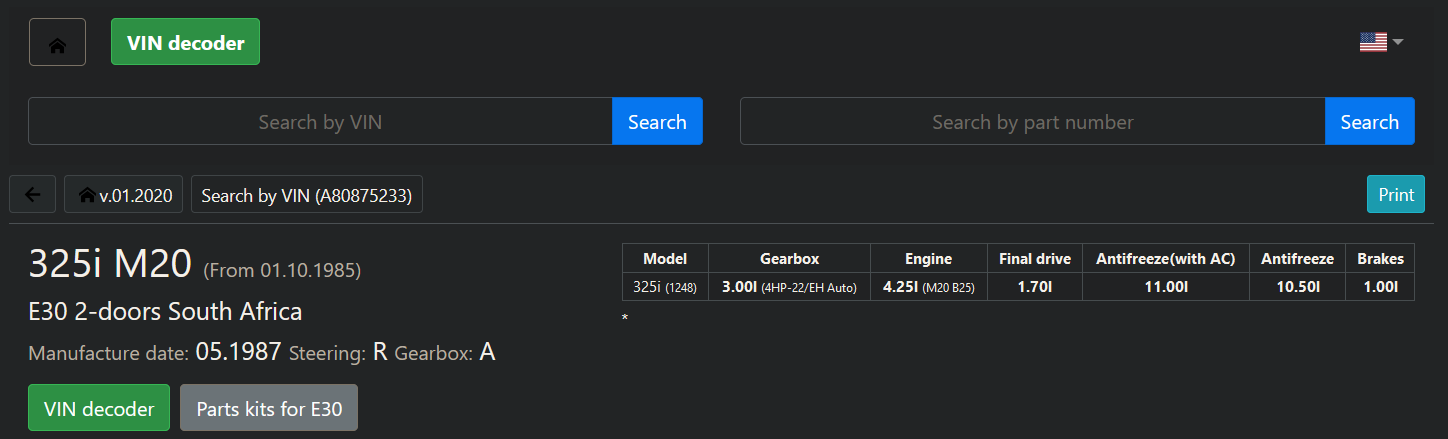
Task: Click the green VIN decoder button below manufacture date
Action: tap(99, 409)
